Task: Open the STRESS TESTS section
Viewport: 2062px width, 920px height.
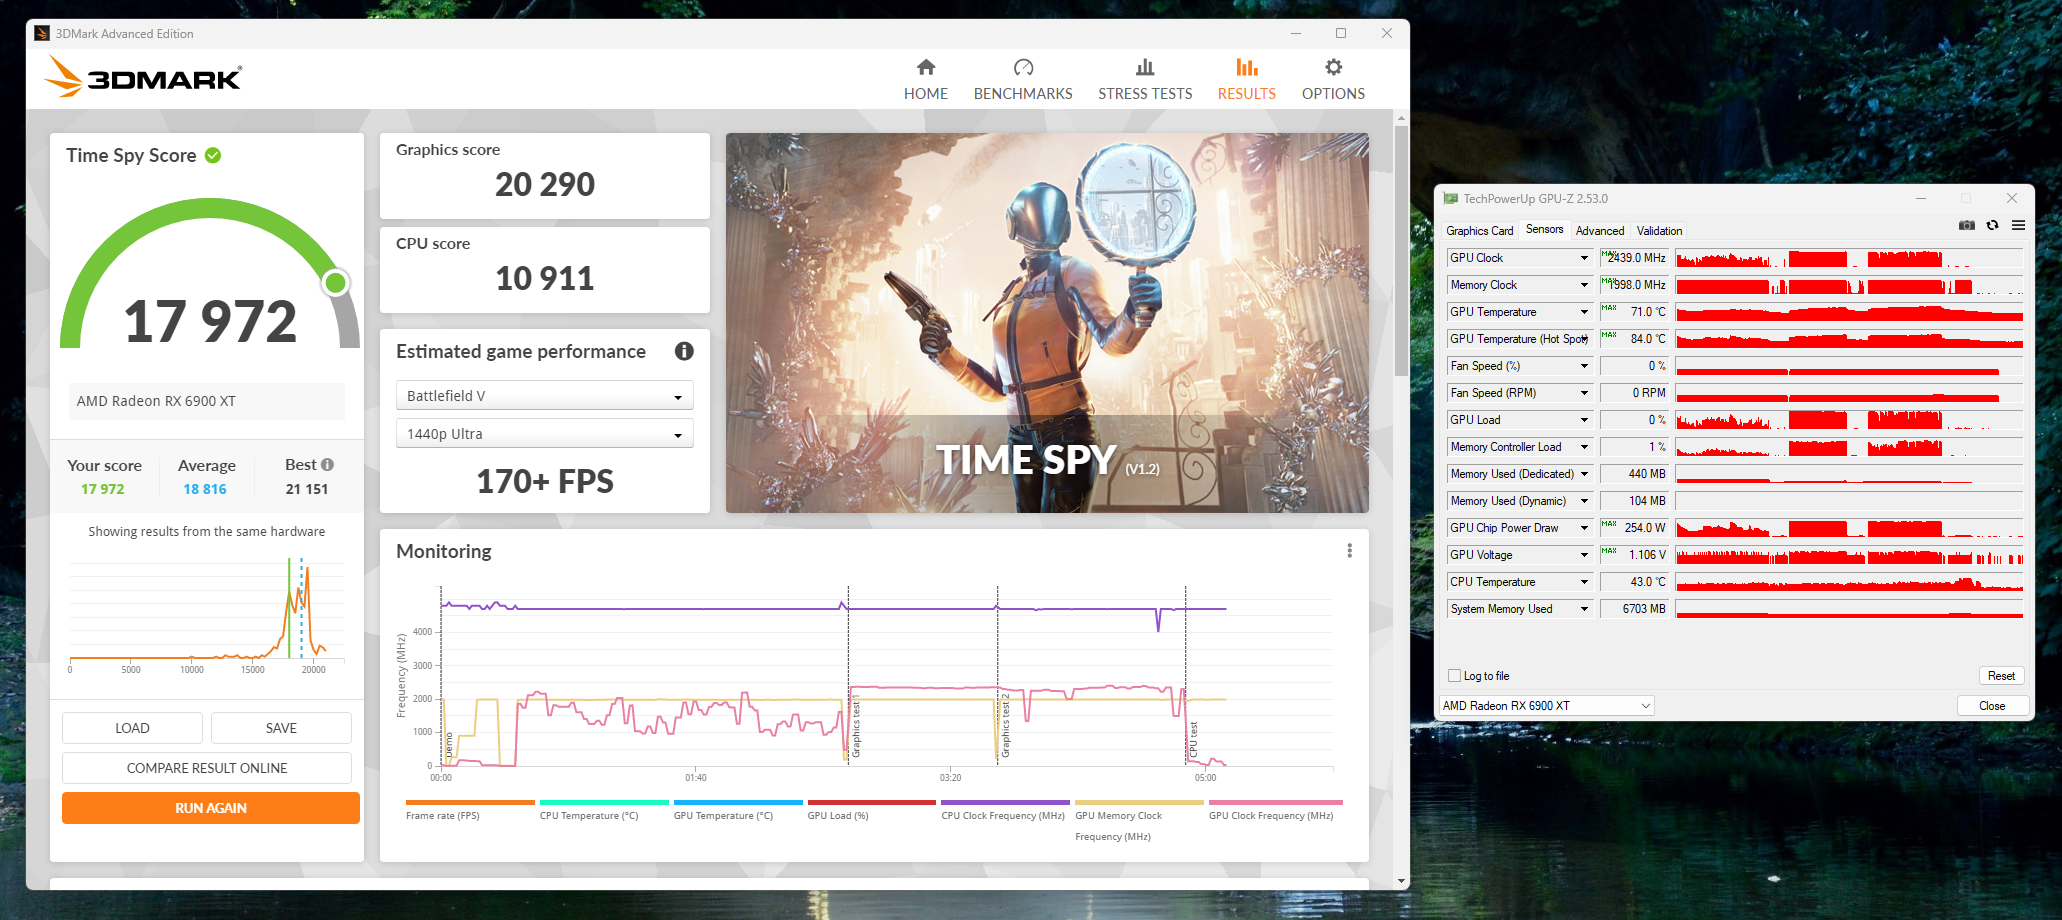Action: pyautogui.click(x=1145, y=80)
